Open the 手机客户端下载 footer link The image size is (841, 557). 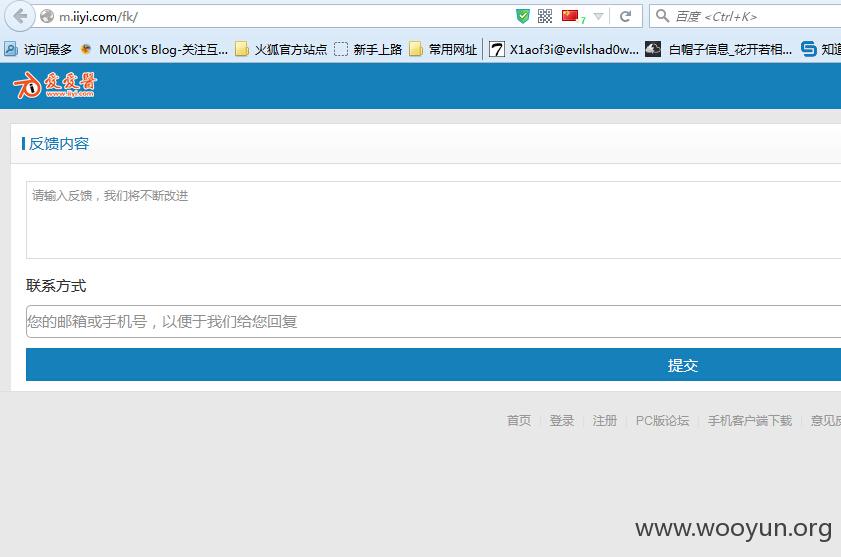click(750, 421)
